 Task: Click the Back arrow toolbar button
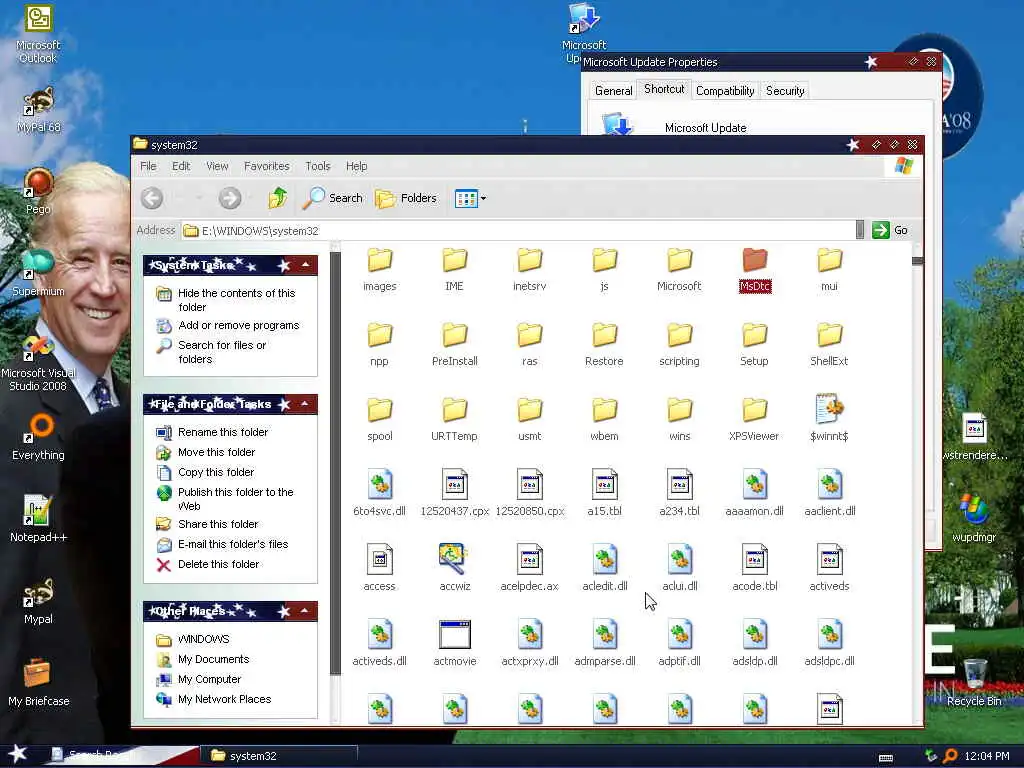click(152, 198)
